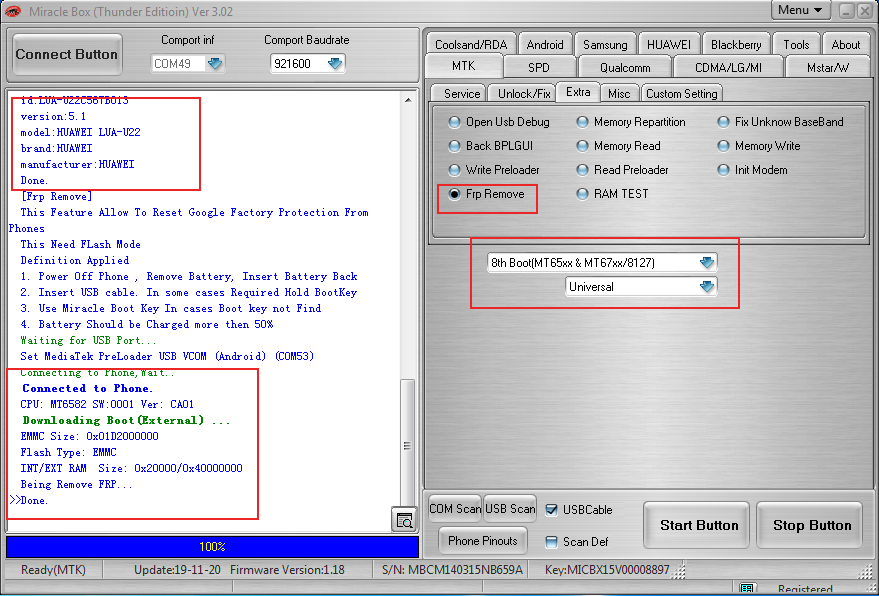The width and height of the screenshot is (879, 596).
Task: Switch to the Qualcomm tab
Action: tap(625, 67)
